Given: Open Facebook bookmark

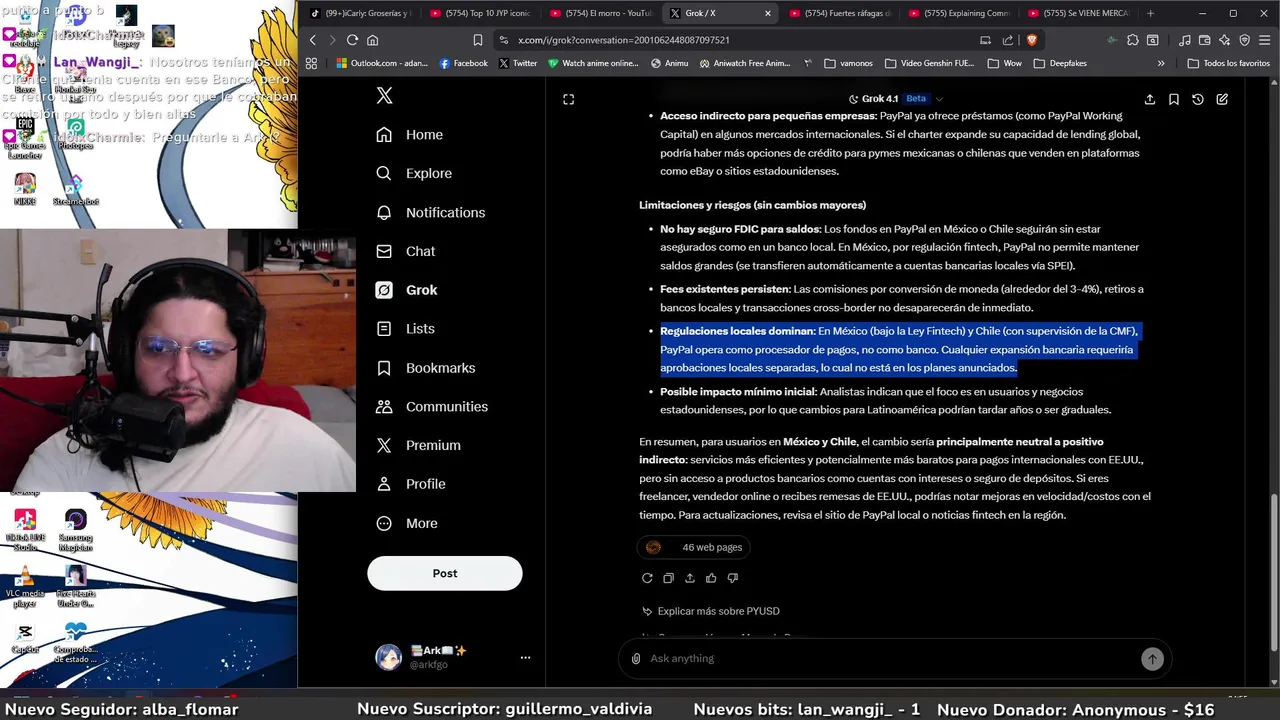Looking at the screenshot, I should 464,63.
